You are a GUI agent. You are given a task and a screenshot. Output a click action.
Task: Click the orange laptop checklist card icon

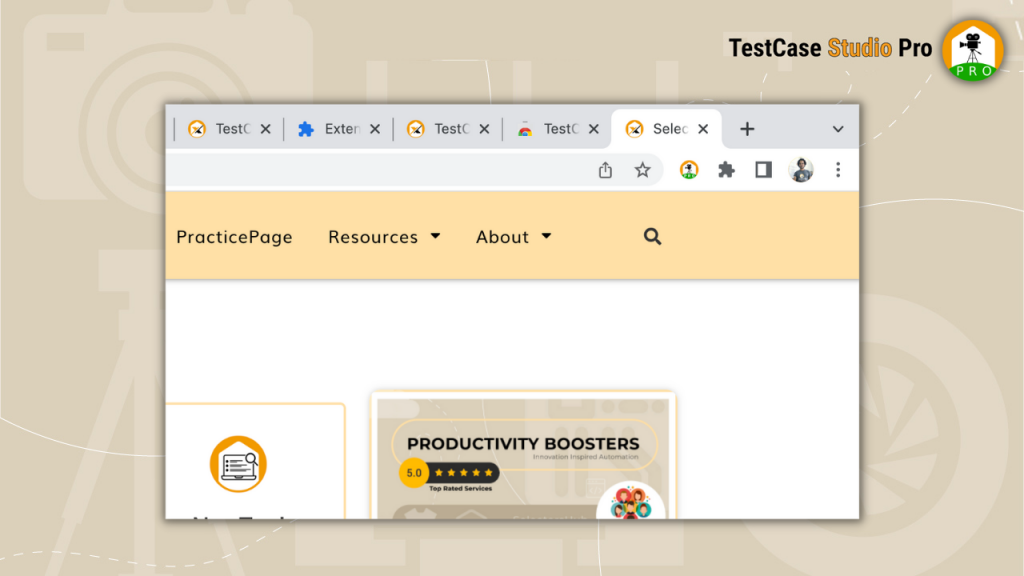click(x=238, y=464)
